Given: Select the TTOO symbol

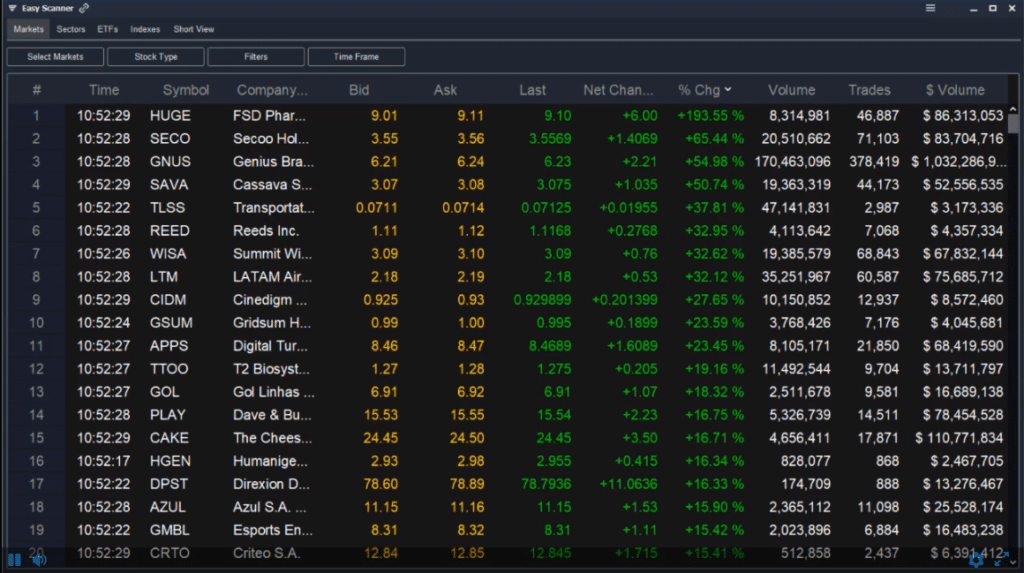Looking at the screenshot, I should (168, 369).
